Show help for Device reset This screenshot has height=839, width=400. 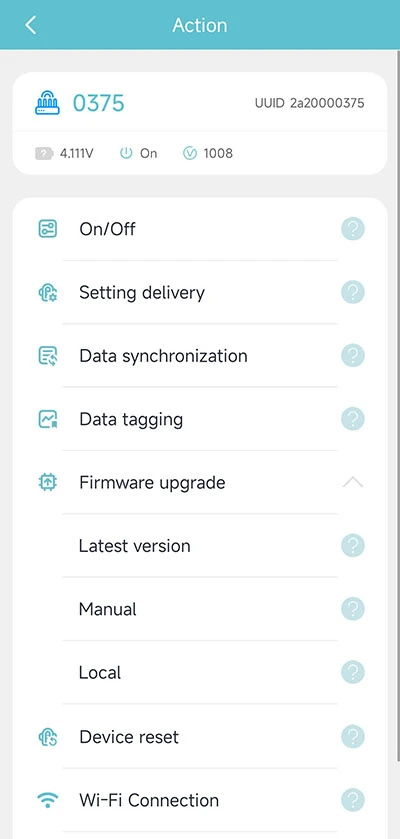[353, 737]
